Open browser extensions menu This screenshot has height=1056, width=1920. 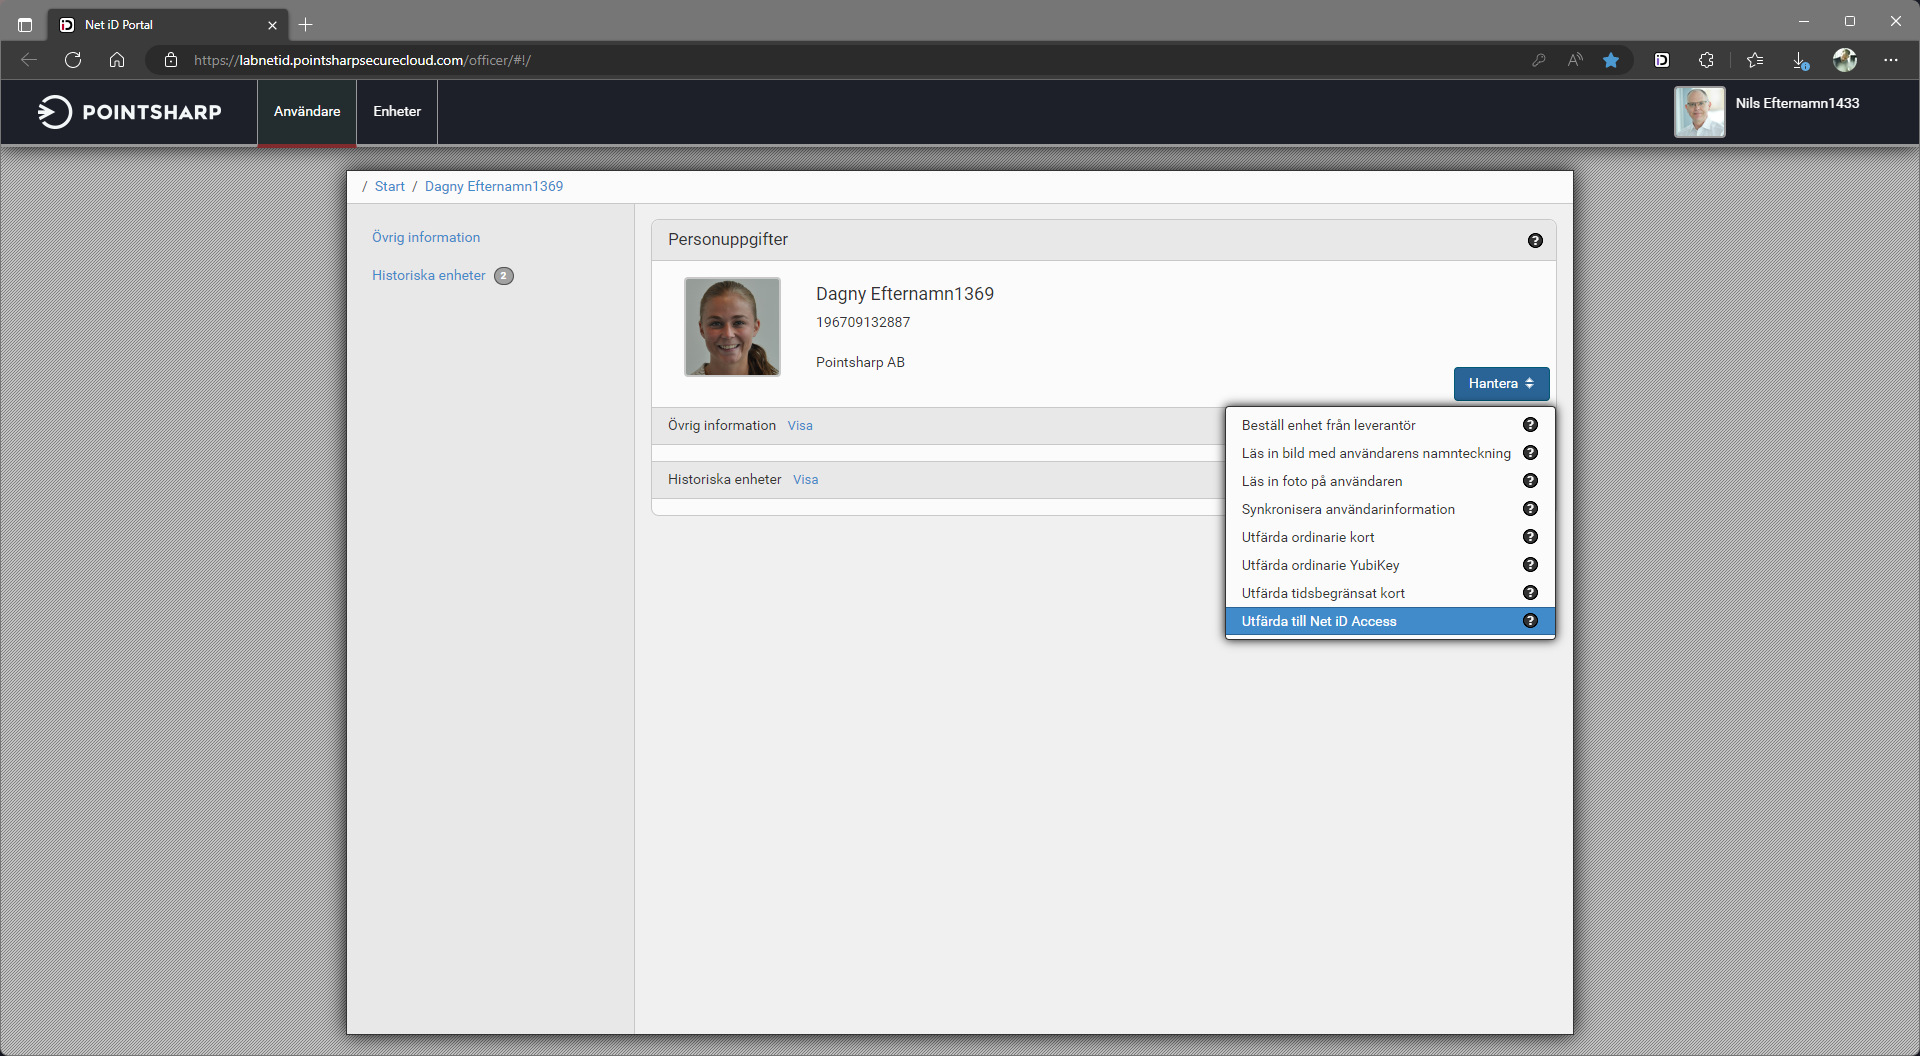(1706, 60)
